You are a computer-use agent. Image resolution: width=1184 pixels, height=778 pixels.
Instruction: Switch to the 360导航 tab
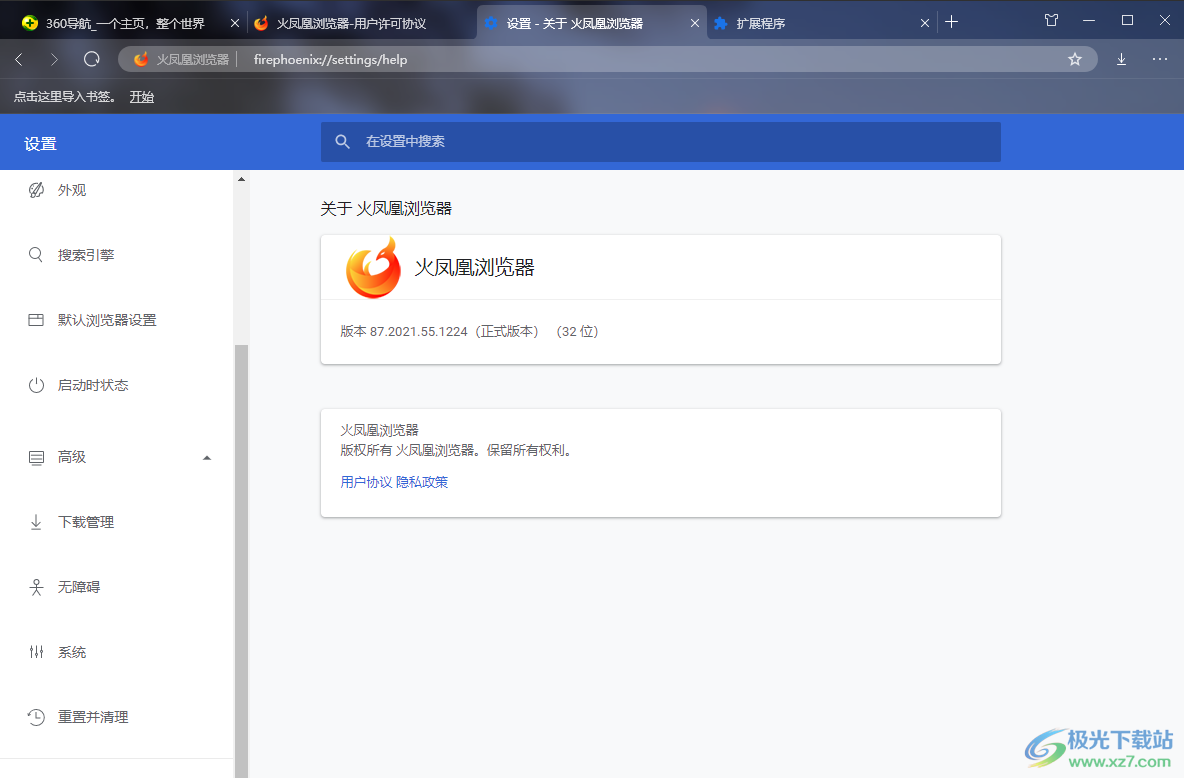tap(125, 23)
